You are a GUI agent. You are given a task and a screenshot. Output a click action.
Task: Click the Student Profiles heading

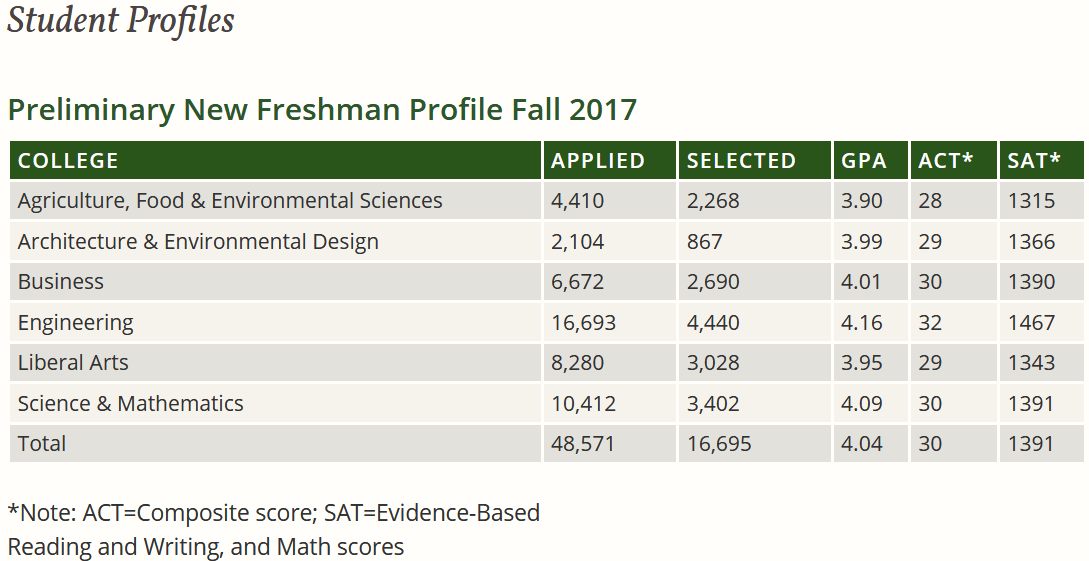click(x=121, y=20)
